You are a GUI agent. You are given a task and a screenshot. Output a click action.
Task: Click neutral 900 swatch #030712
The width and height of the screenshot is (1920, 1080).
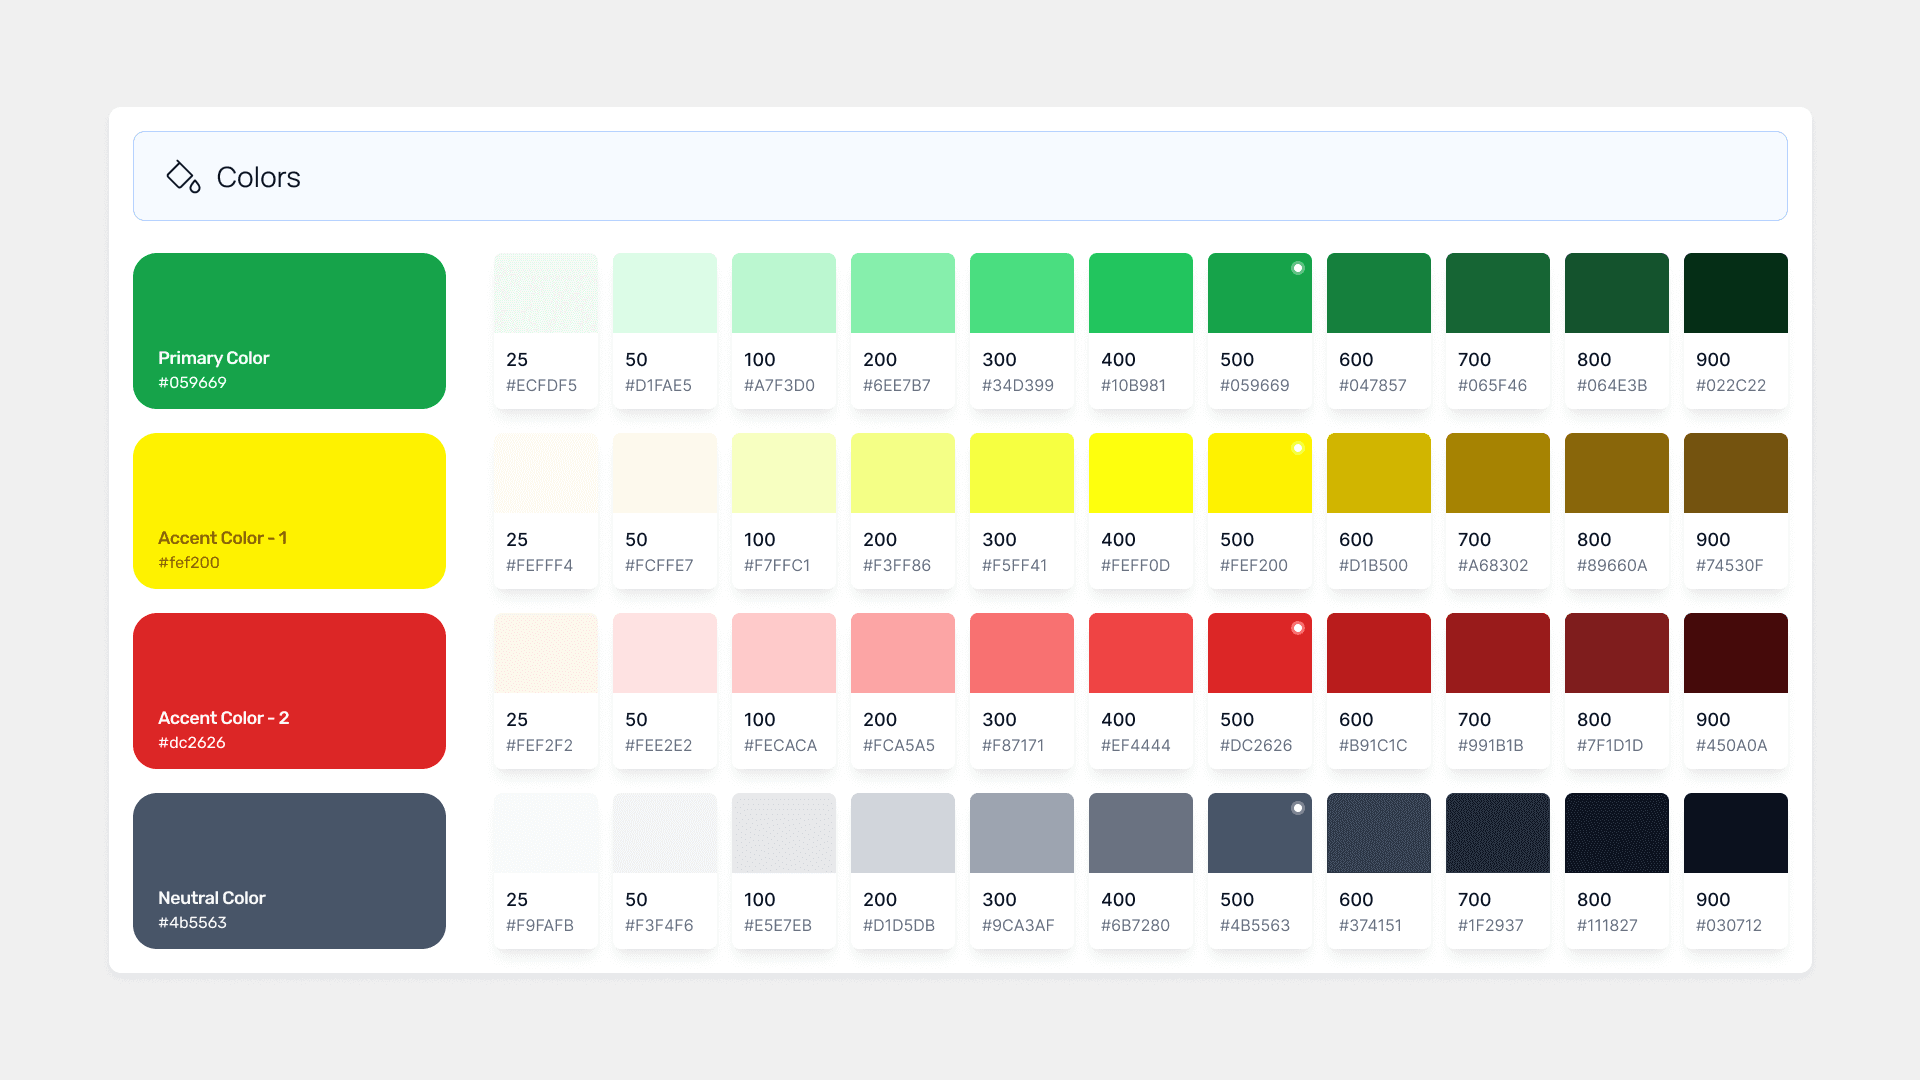[1735, 833]
